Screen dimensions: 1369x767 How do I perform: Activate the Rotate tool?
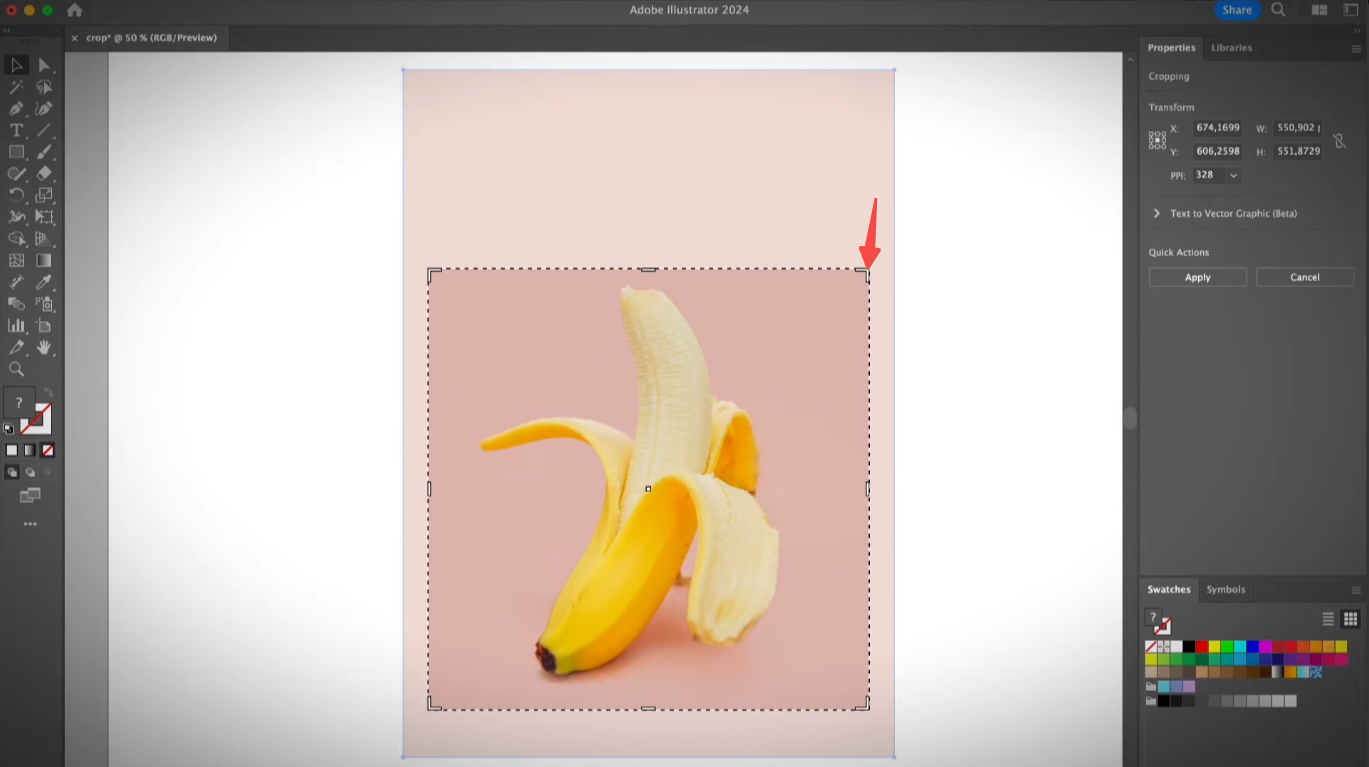(x=16, y=195)
